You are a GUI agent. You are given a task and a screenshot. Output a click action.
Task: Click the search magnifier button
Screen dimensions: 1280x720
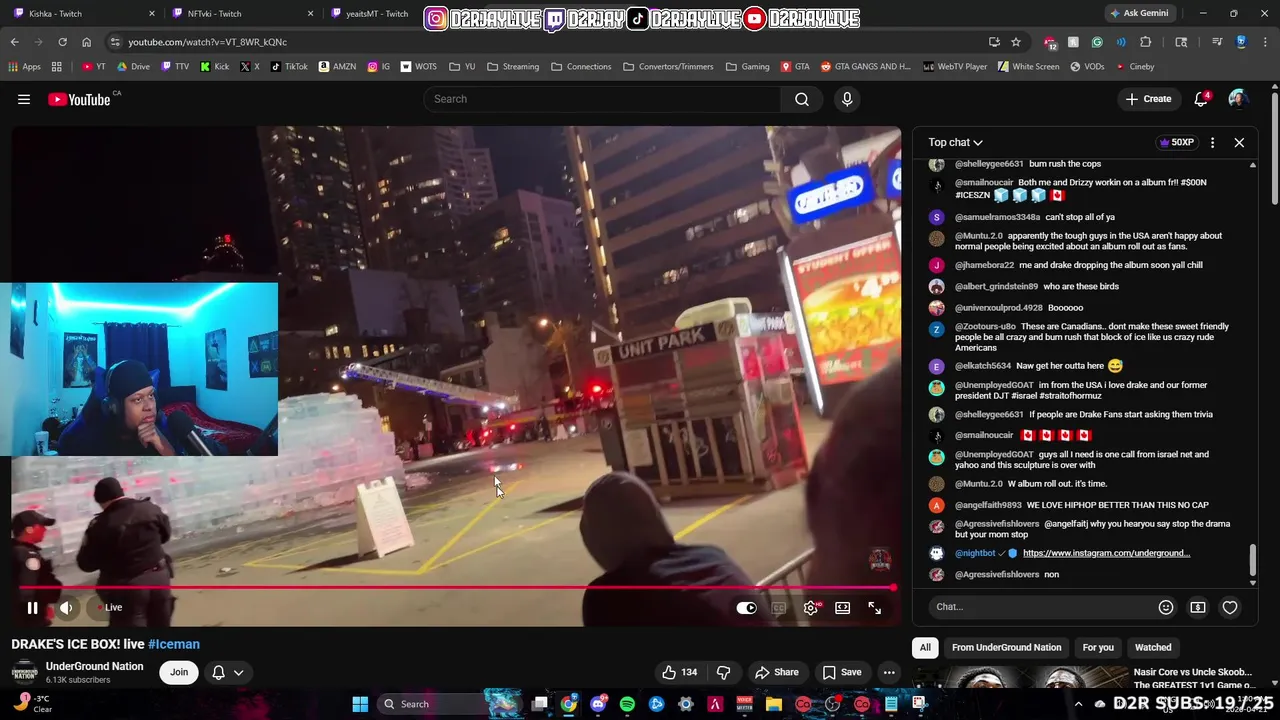pos(802,99)
